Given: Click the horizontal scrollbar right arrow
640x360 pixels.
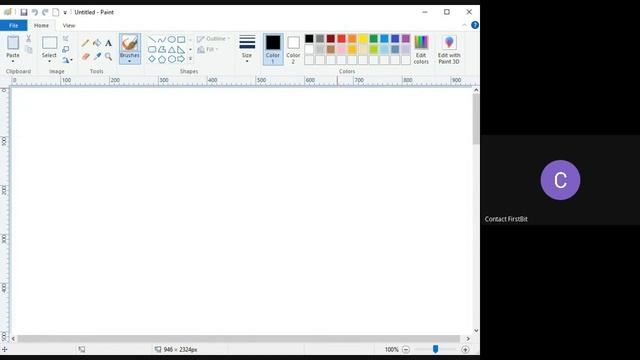Looking at the screenshot, I should coord(468,339).
